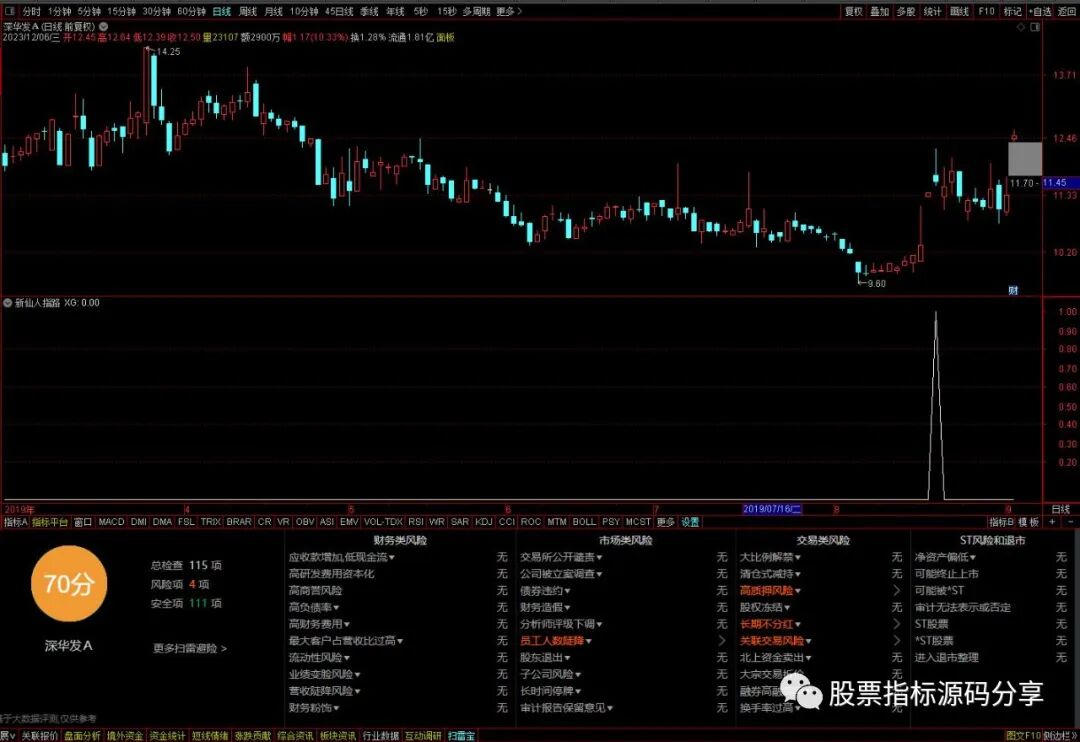Screen dimensions: 1080x742
Task: Open arrow beside 长期不分红 row
Action: click(896, 624)
